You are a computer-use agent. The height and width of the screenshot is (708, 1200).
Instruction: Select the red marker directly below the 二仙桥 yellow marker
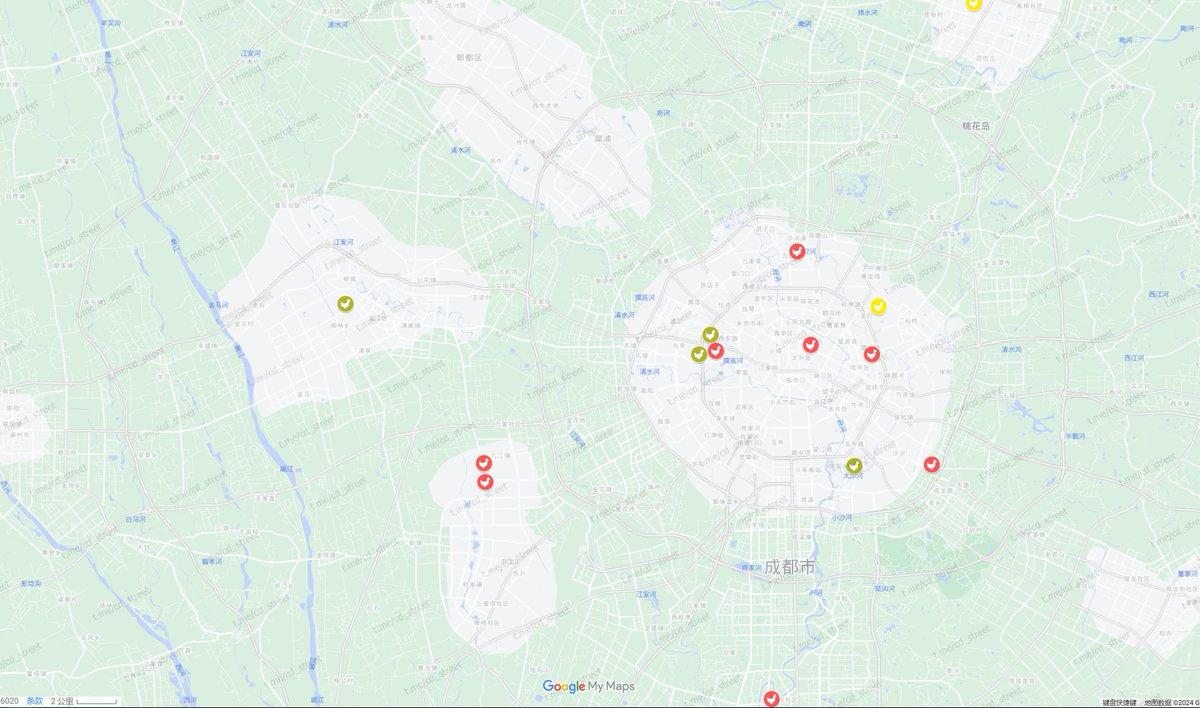coord(872,354)
